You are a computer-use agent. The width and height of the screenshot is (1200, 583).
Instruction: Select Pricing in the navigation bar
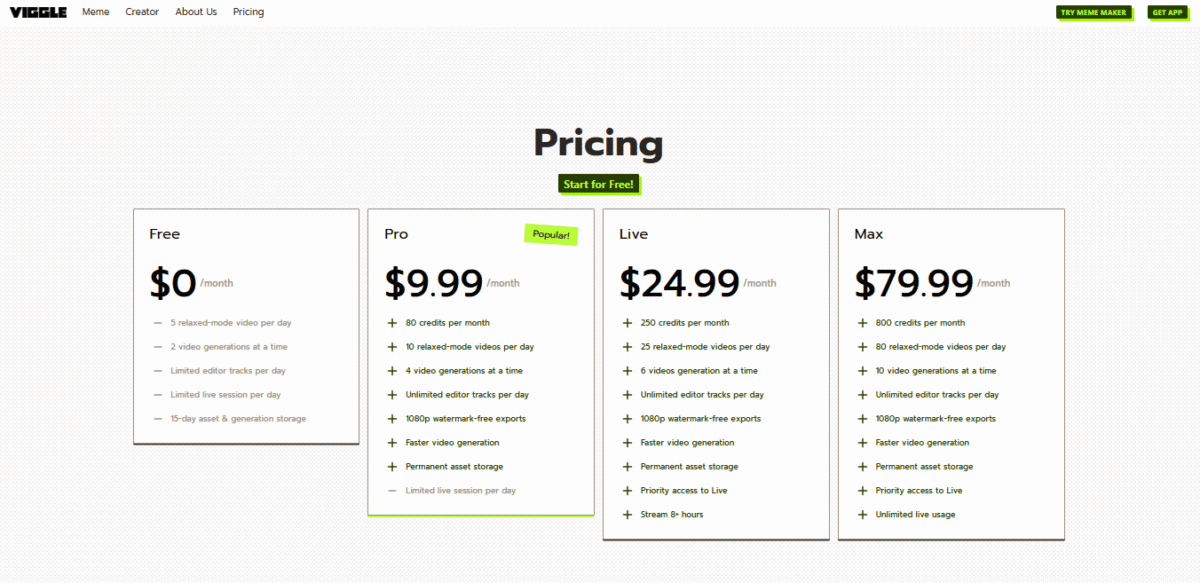point(248,12)
